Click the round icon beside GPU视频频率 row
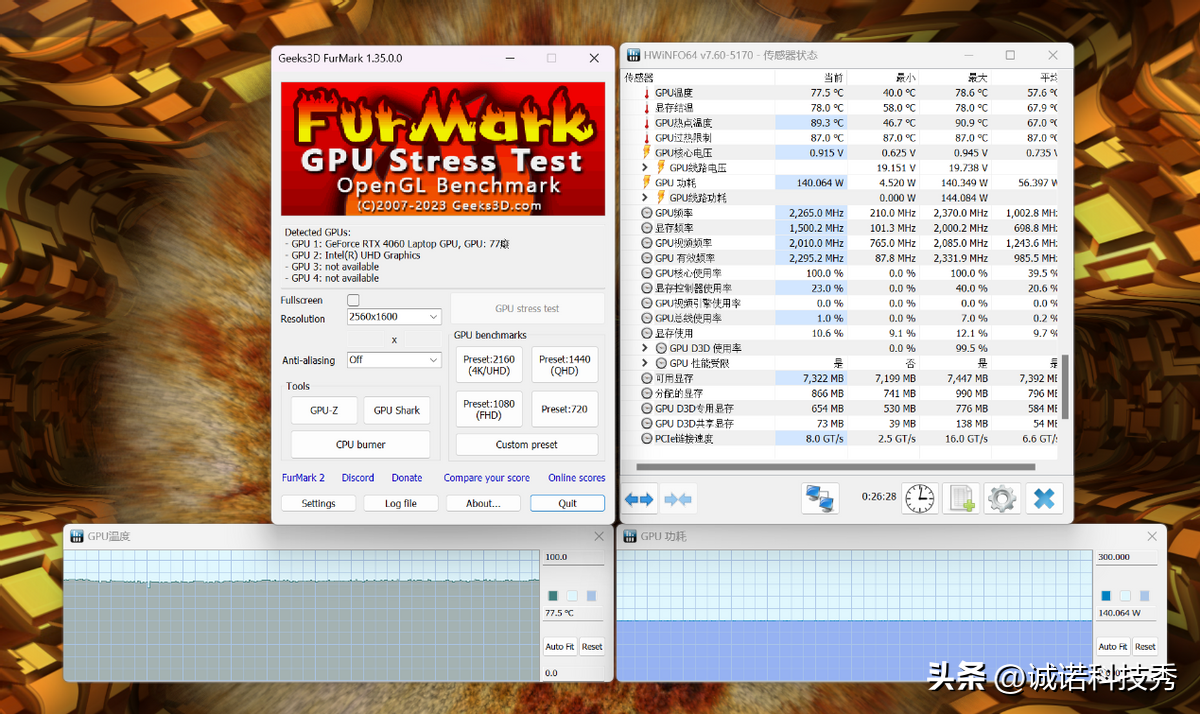1200x714 pixels. (646, 243)
